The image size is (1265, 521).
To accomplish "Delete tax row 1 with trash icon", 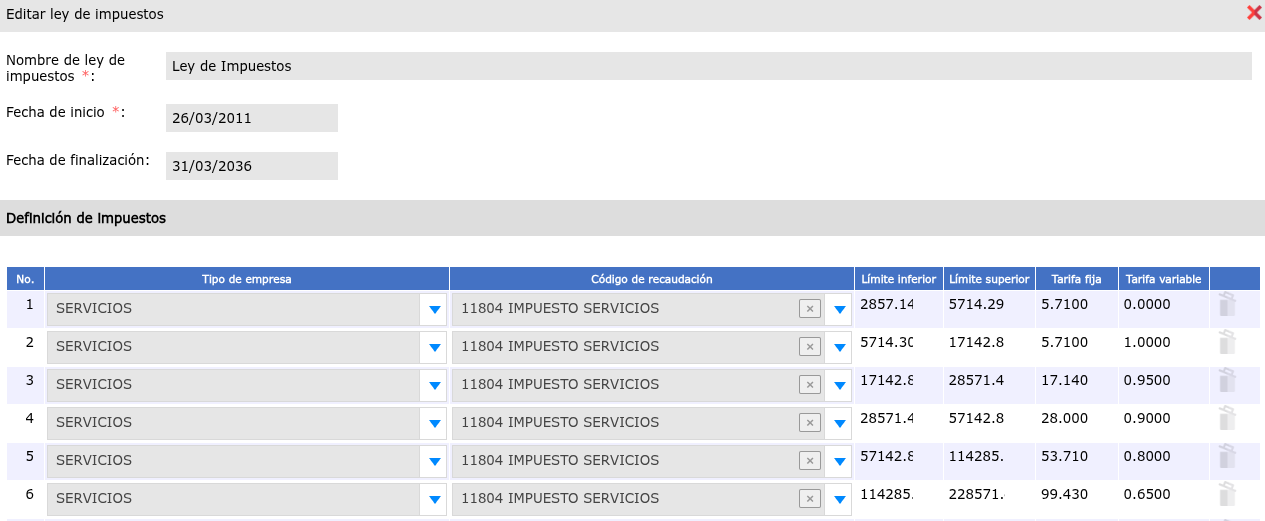I will [x=1227, y=306].
